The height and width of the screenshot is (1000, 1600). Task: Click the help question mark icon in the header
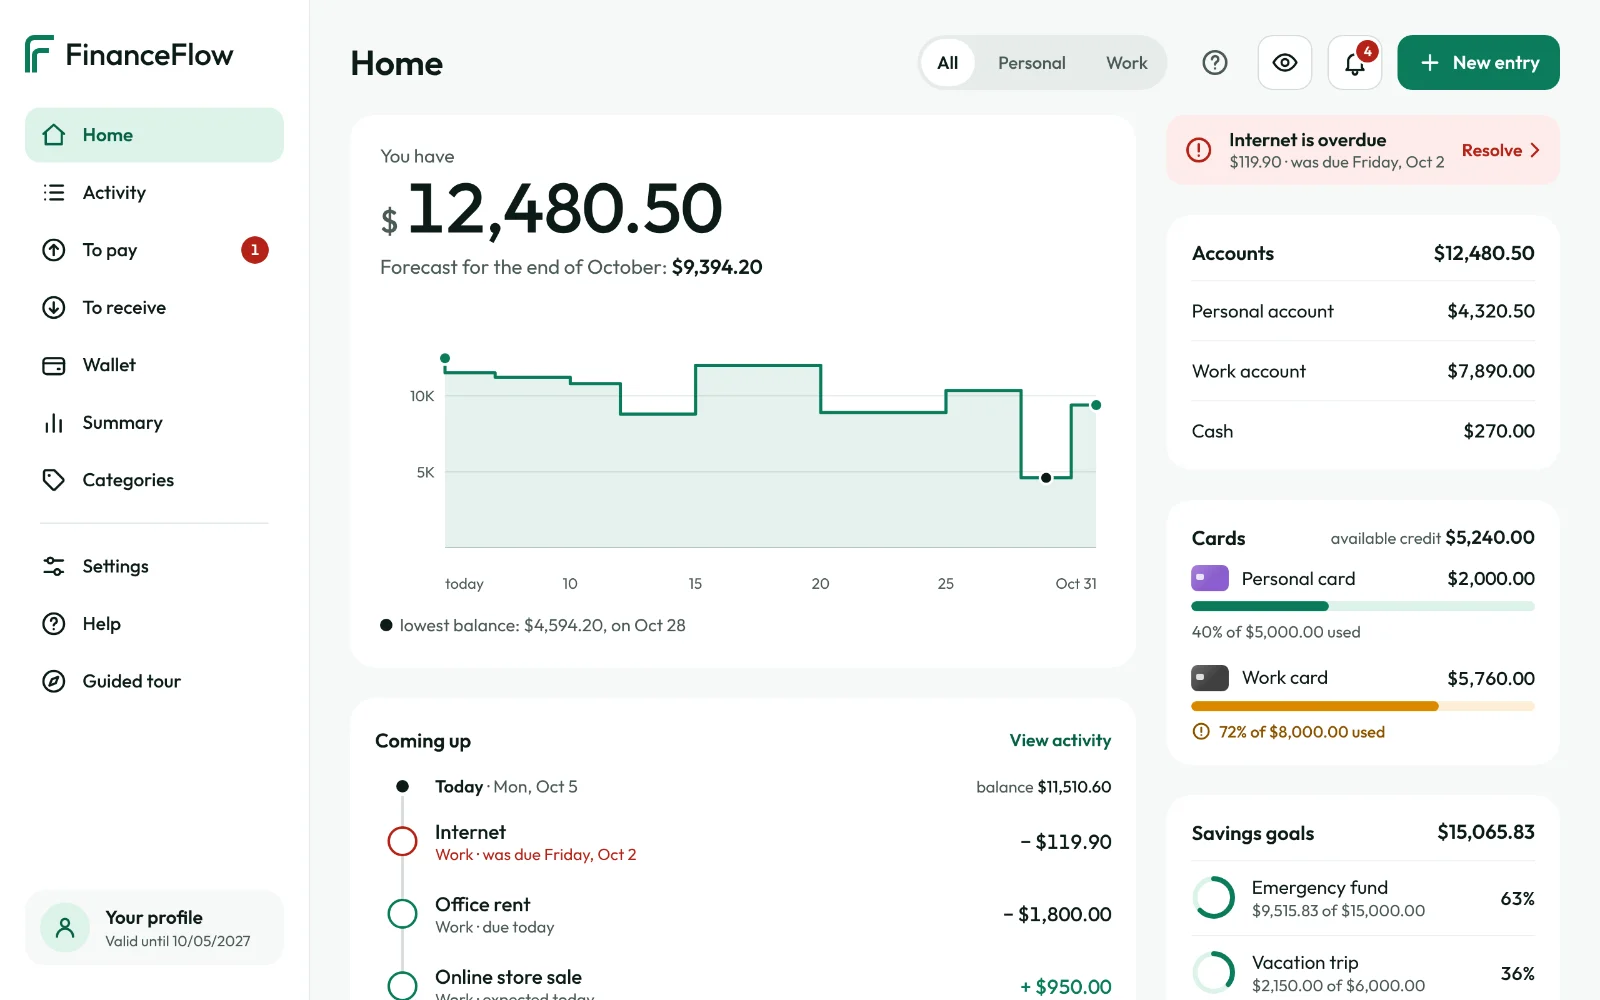[1215, 63]
